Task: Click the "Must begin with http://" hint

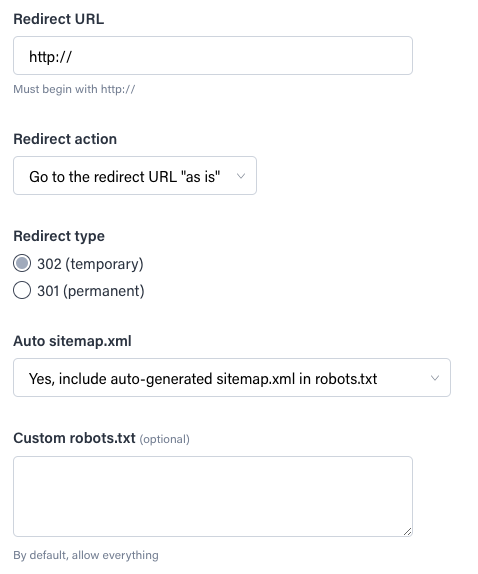Action: [x=74, y=89]
